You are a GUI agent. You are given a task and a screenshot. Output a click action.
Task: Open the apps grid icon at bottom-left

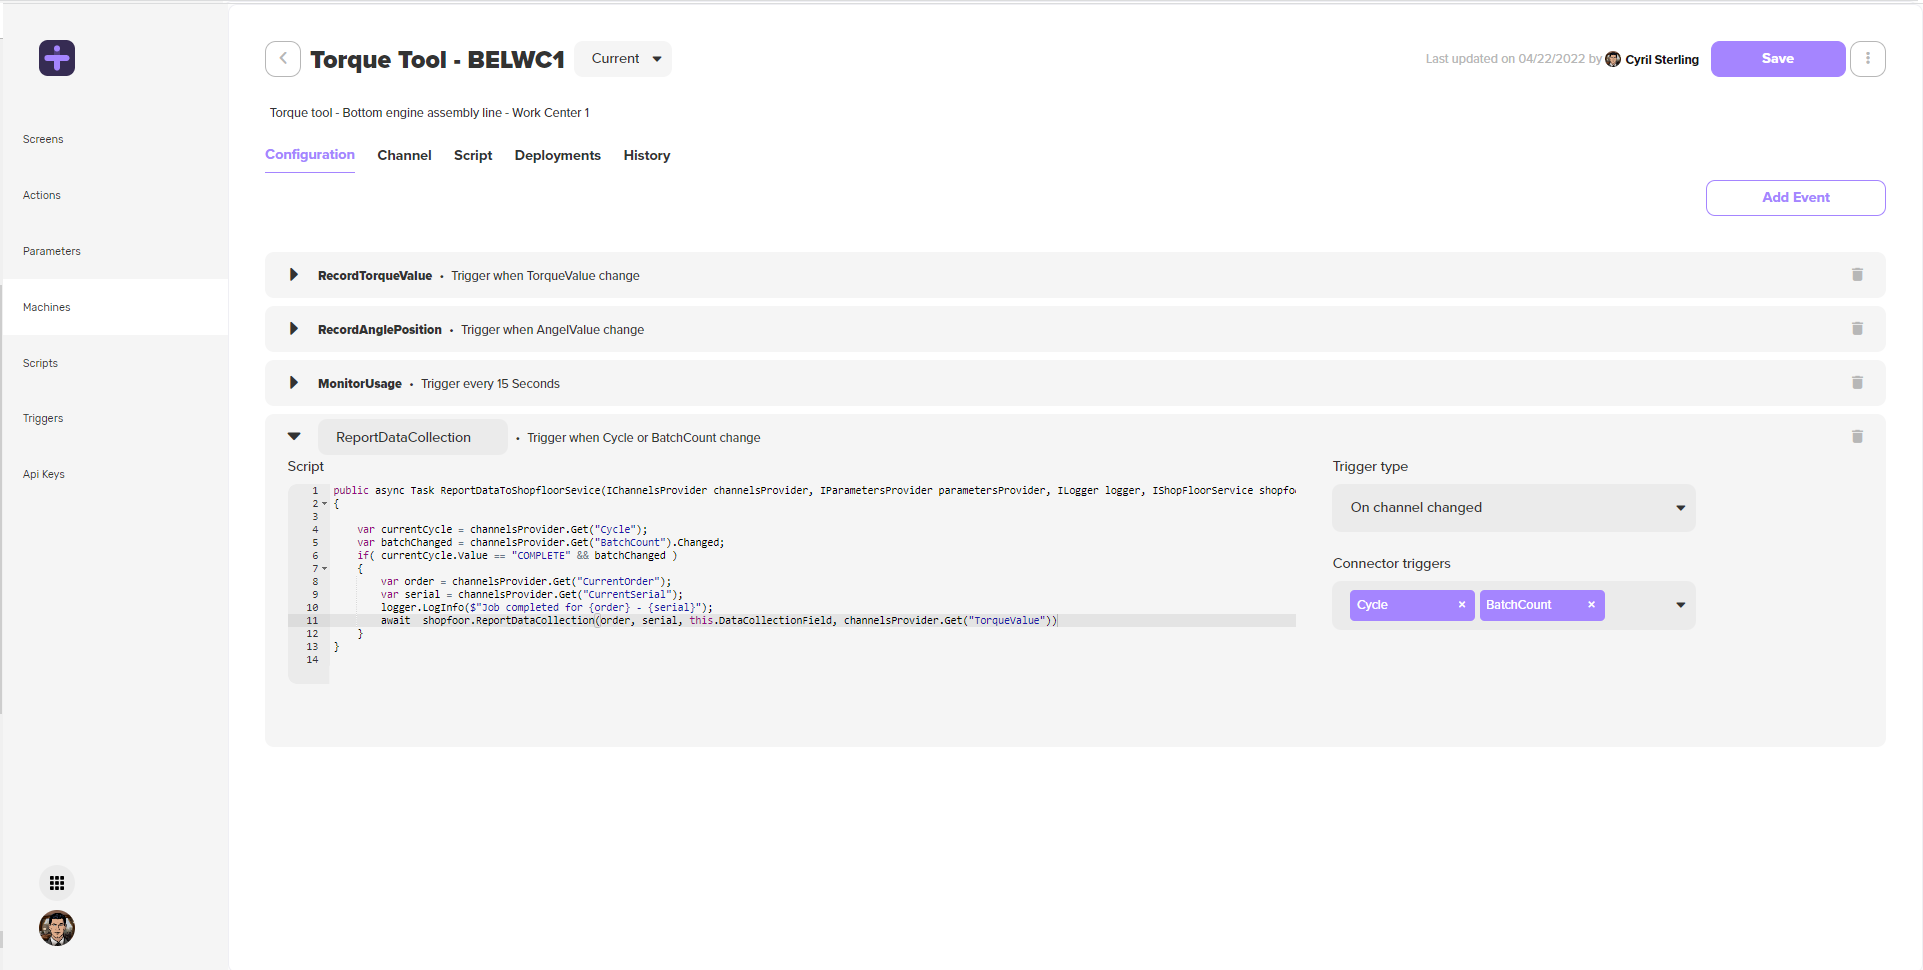[57, 882]
